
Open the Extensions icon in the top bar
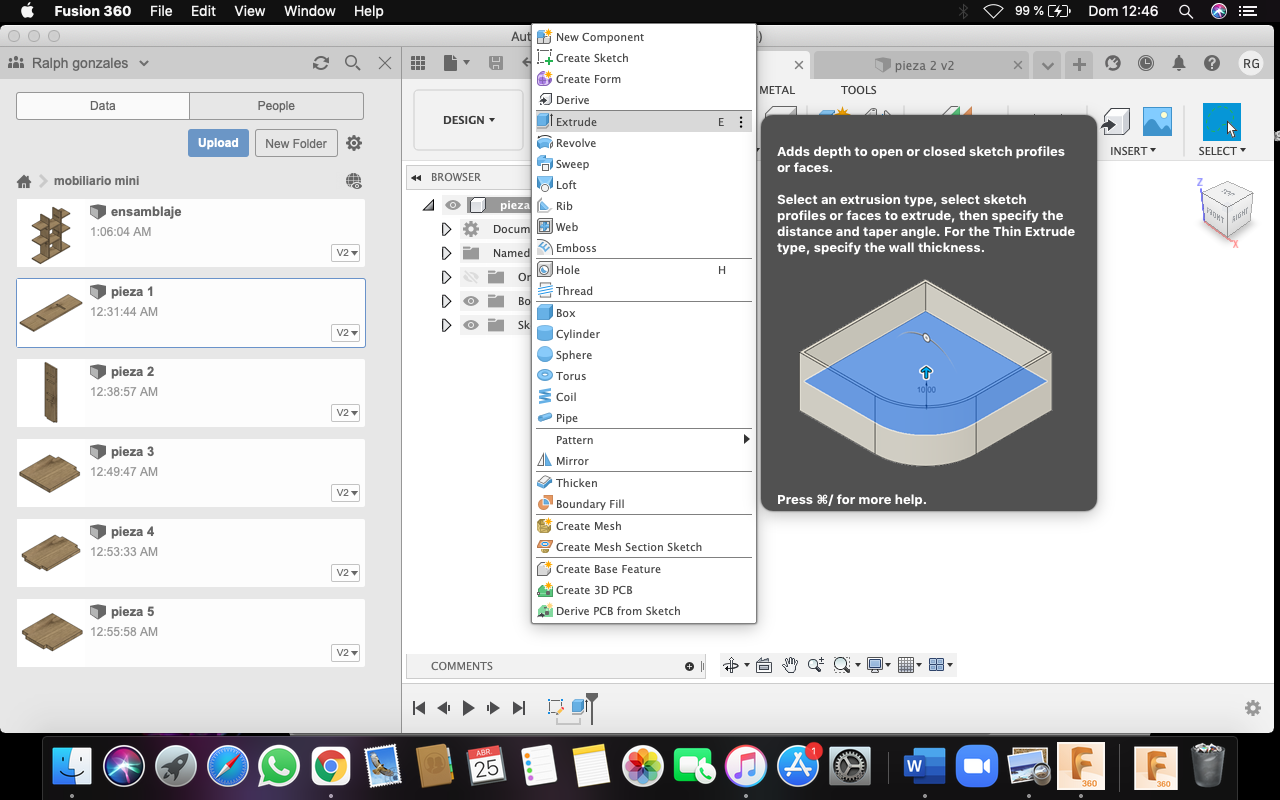(1113, 63)
